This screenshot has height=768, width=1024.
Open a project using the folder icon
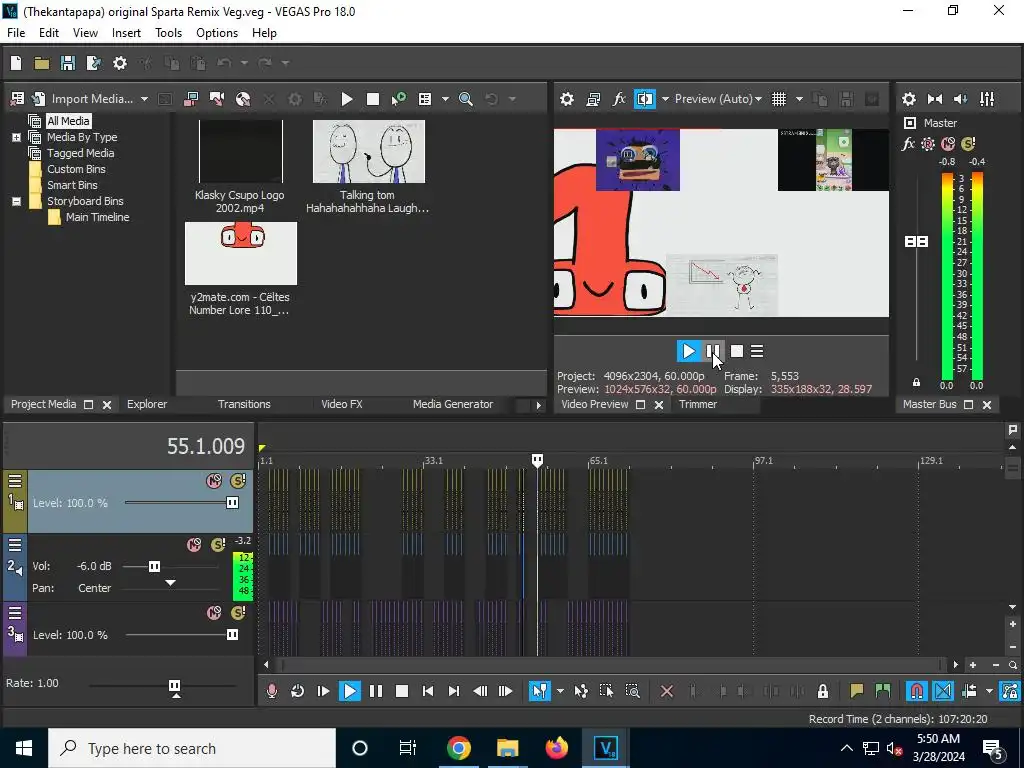click(42, 63)
